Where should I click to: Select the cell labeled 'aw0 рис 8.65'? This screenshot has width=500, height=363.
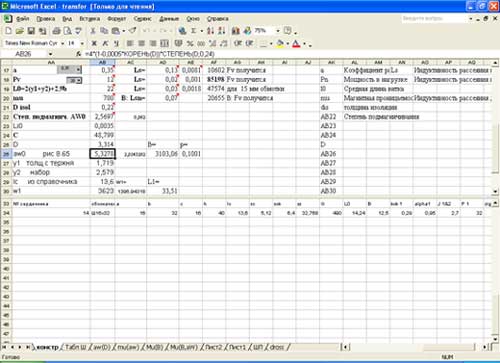(51, 154)
